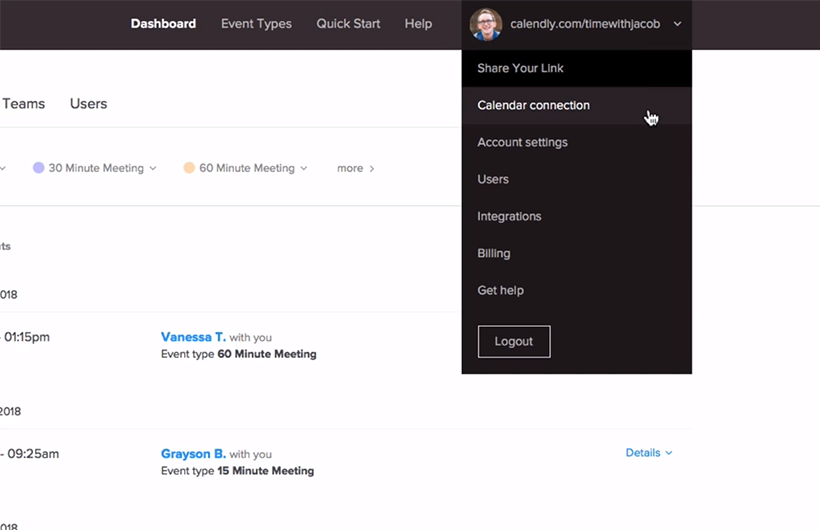
Task: Click the Logout button
Action: pyautogui.click(x=514, y=342)
